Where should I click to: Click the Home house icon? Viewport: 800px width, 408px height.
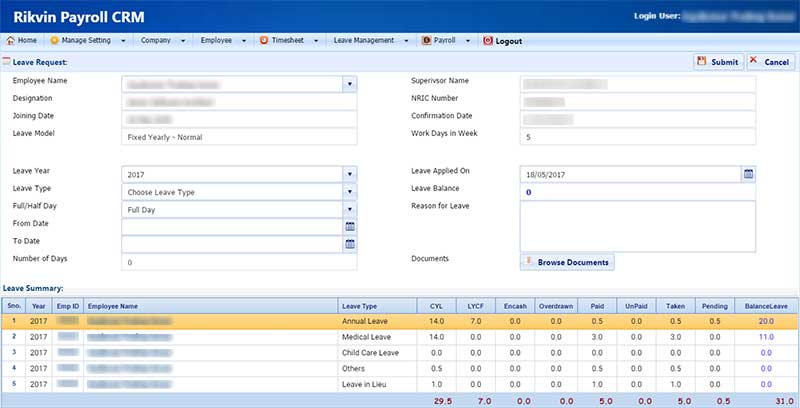(x=10, y=40)
